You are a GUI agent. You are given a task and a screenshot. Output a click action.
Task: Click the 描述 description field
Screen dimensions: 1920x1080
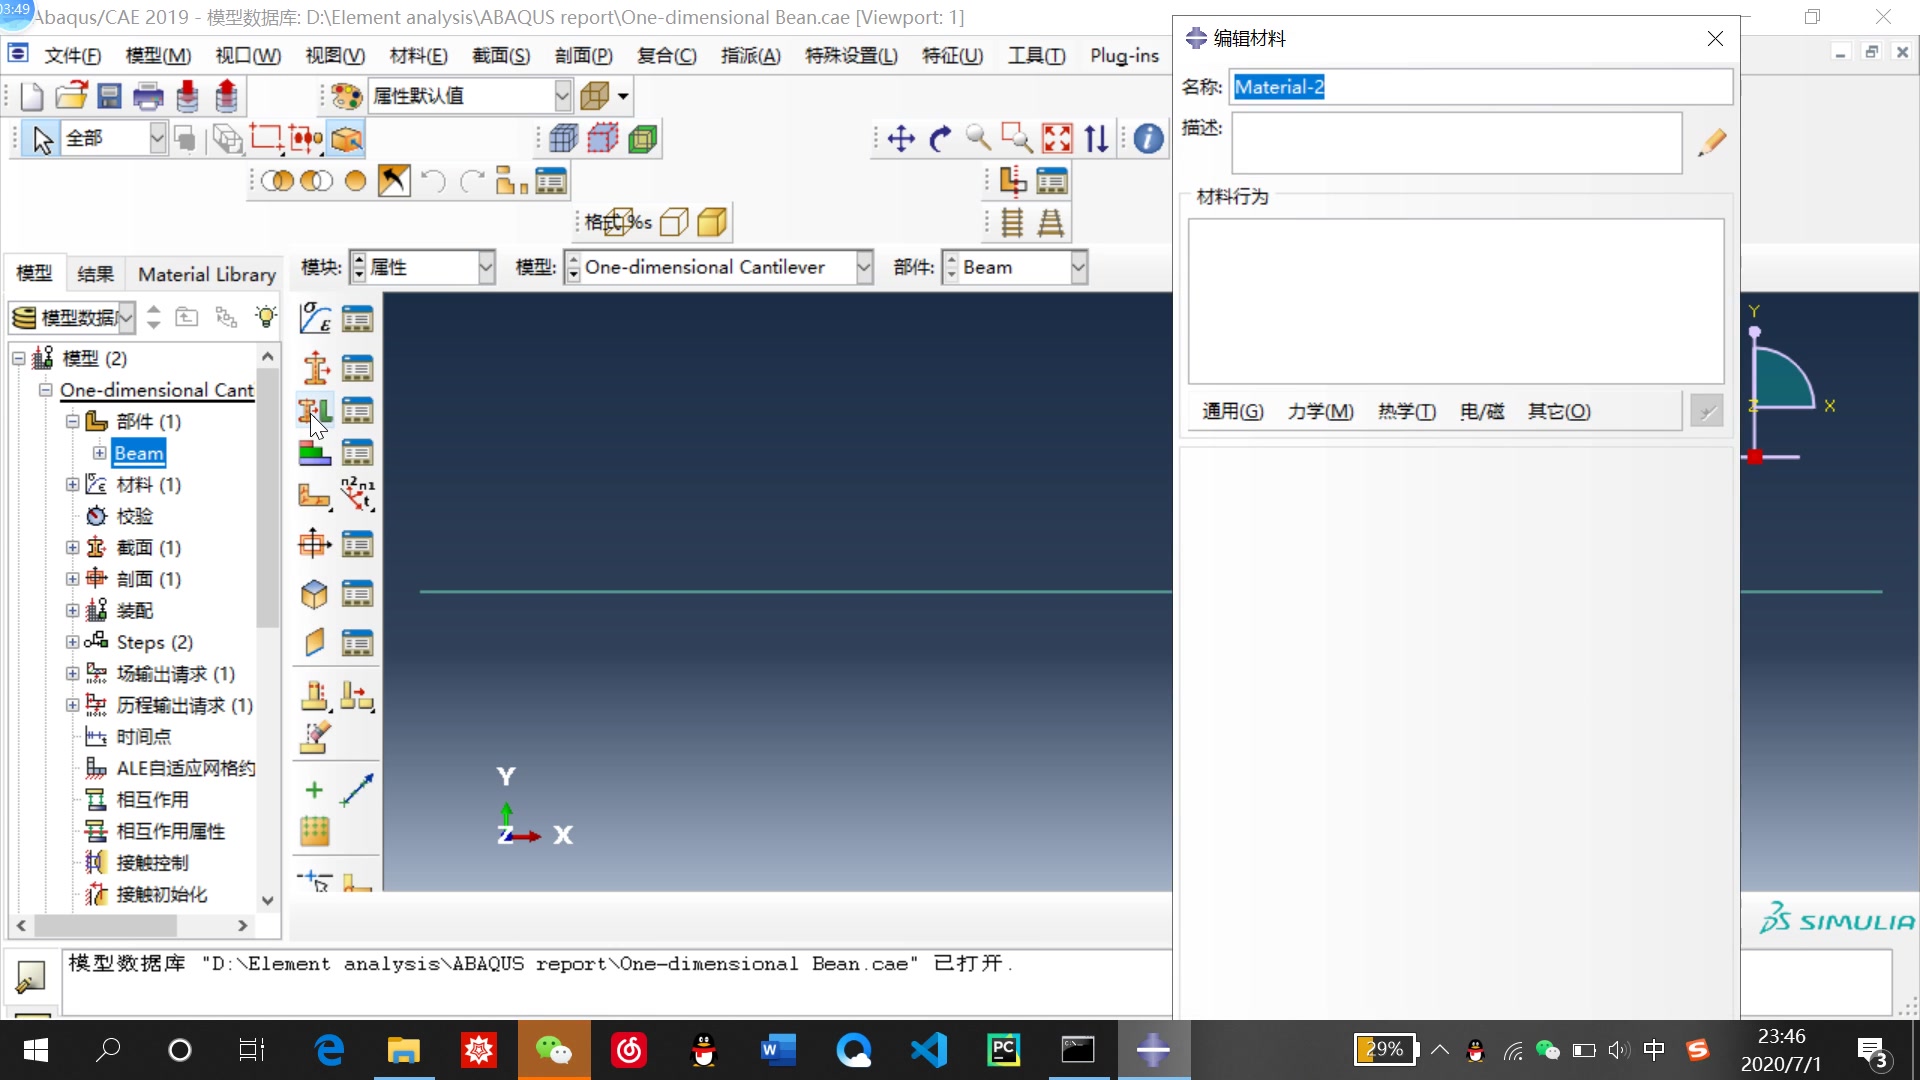(1456, 143)
